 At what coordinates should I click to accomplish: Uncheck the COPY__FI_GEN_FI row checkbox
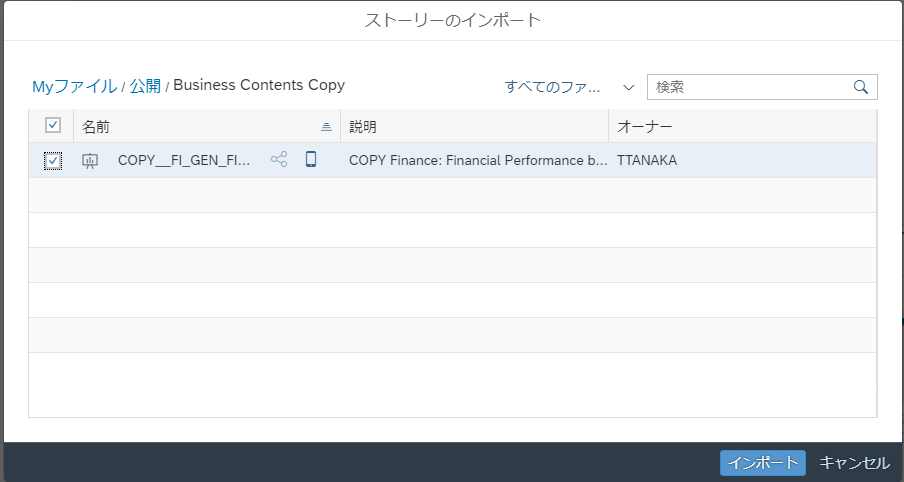pos(53,160)
